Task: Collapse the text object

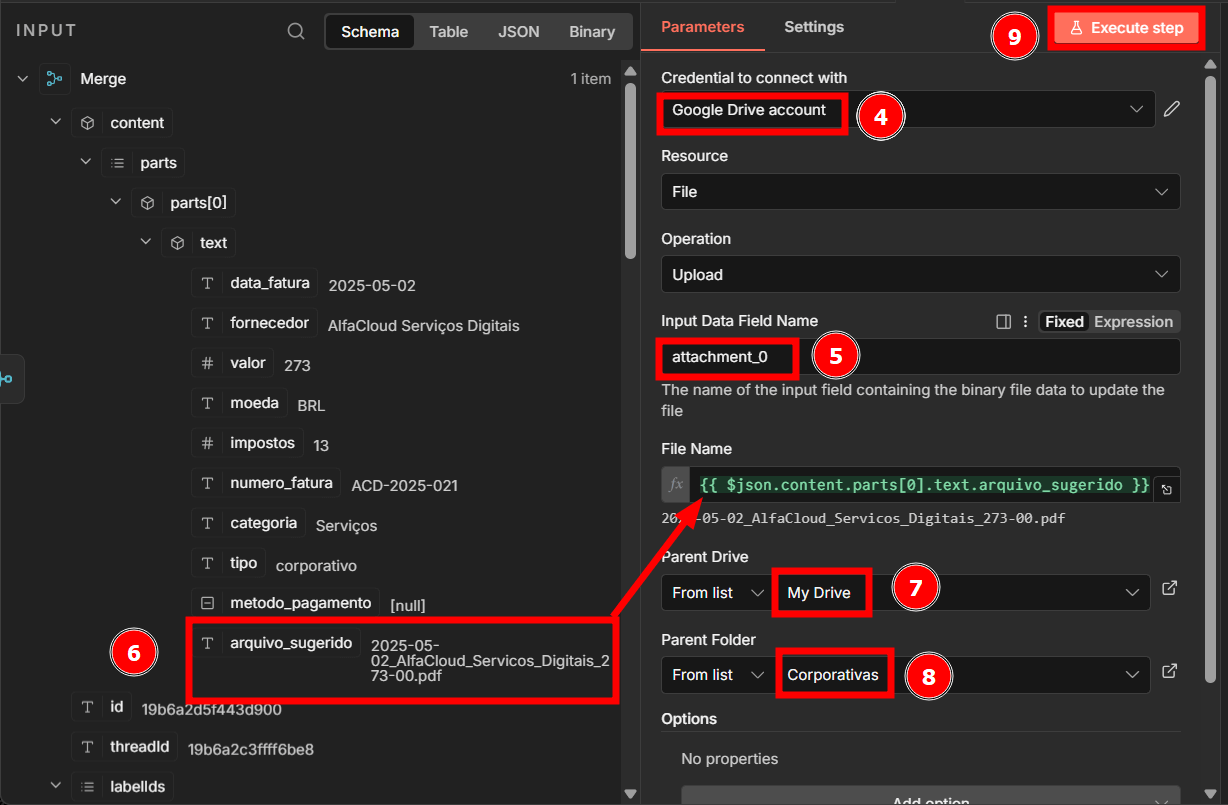Action: 147,243
